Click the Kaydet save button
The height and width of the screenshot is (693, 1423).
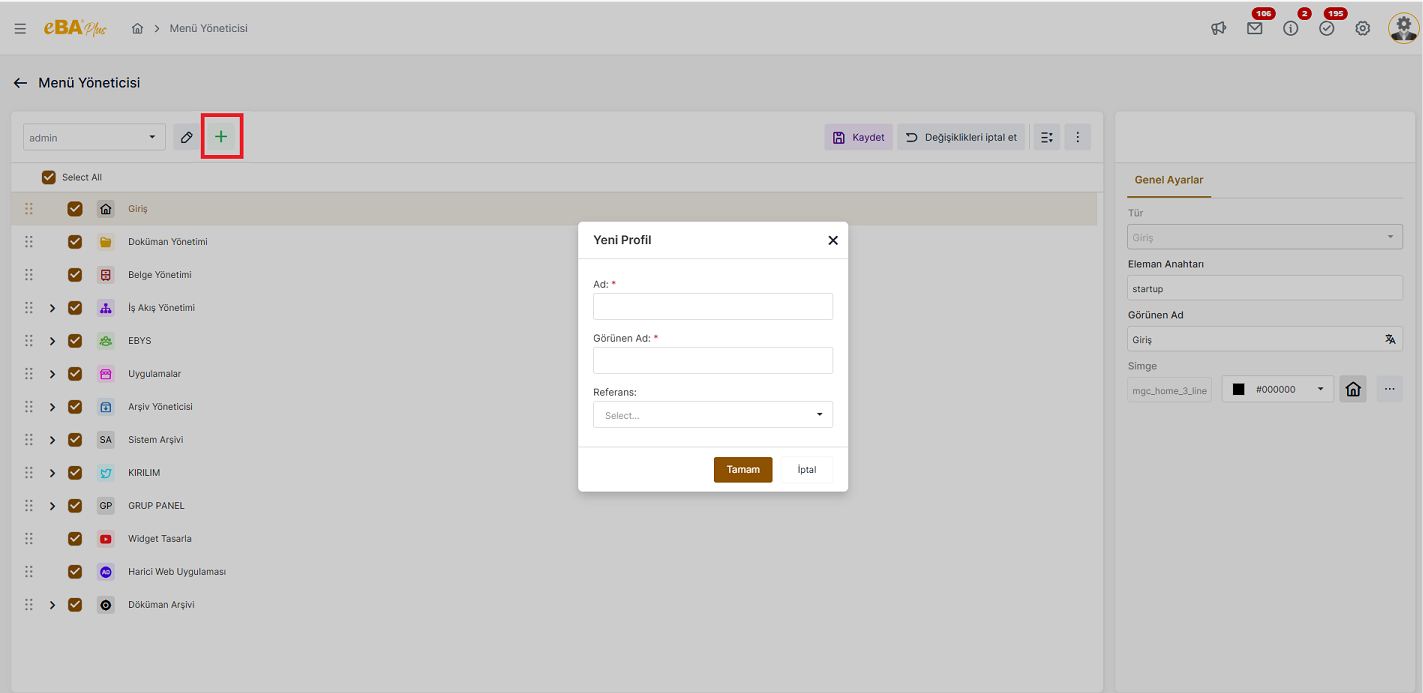(x=858, y=137)
